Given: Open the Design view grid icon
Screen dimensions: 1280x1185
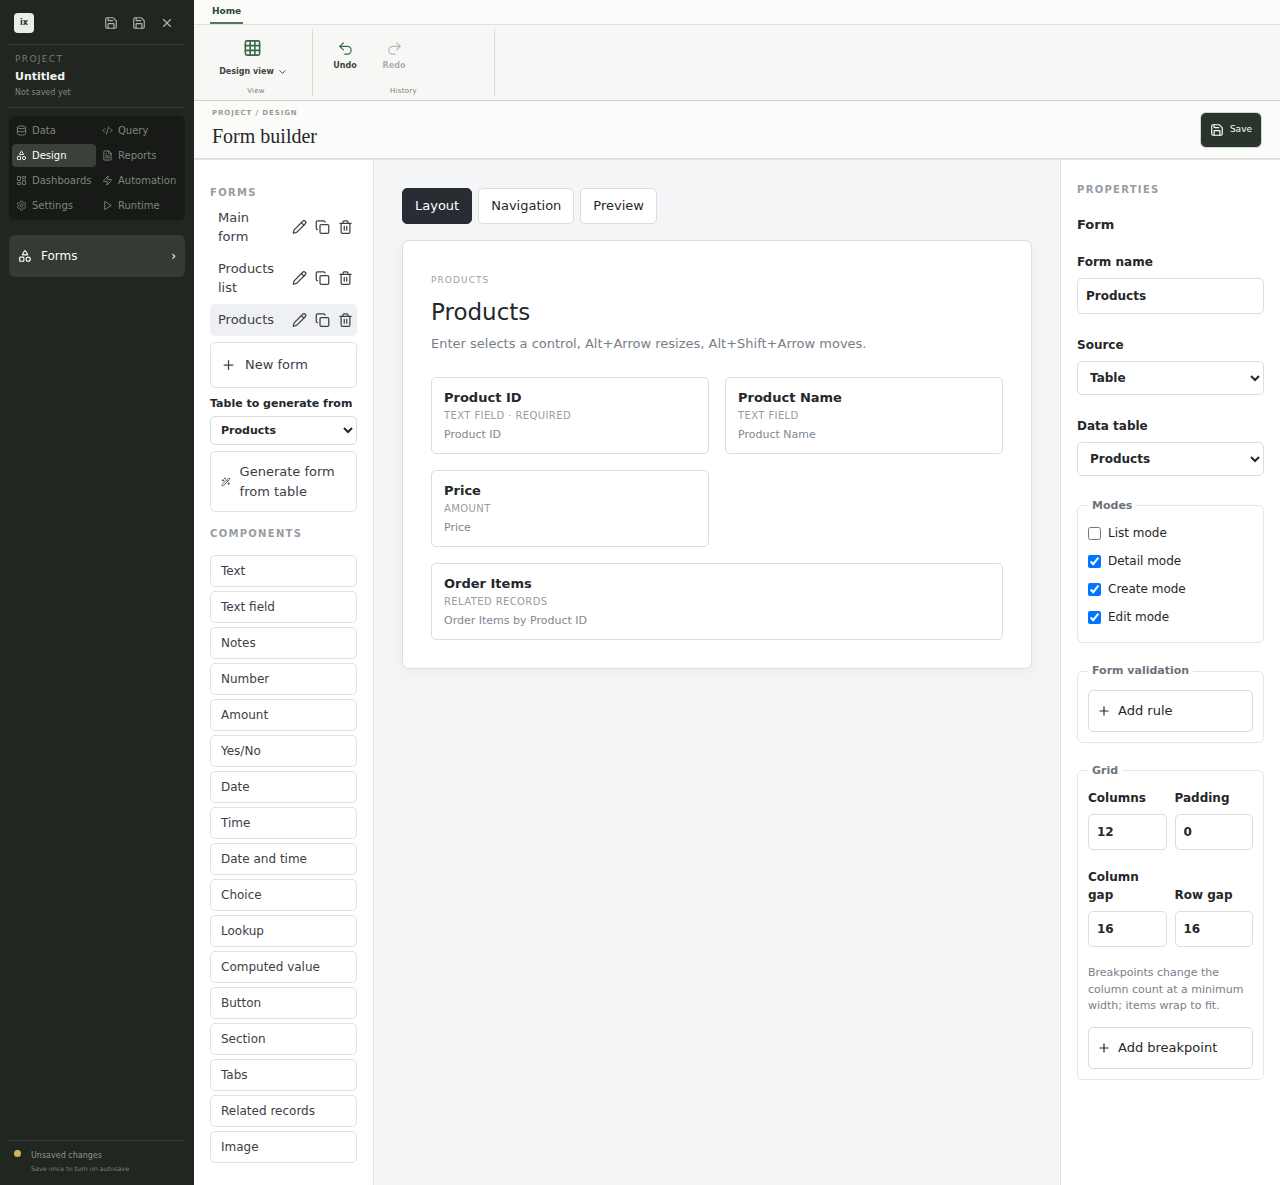Looking at the screenshot, I should pyautogui.click(x=253, y=48).
